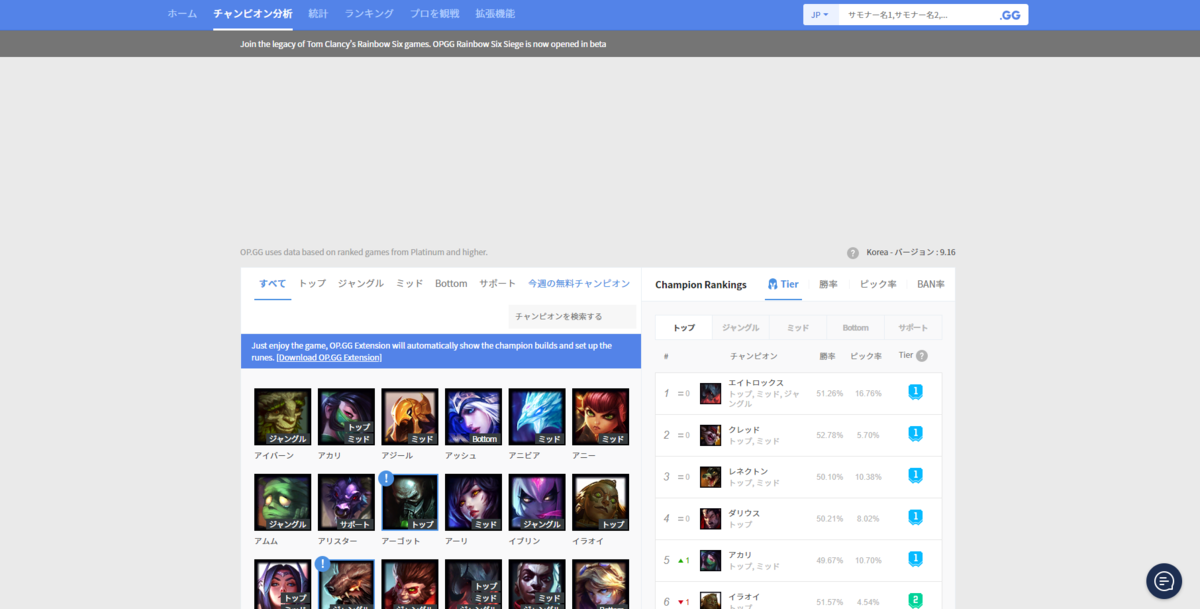Click Tier 1 badge on クレッド row
The height and width of the screenshot is (609, 1200).
pos(915,434)
